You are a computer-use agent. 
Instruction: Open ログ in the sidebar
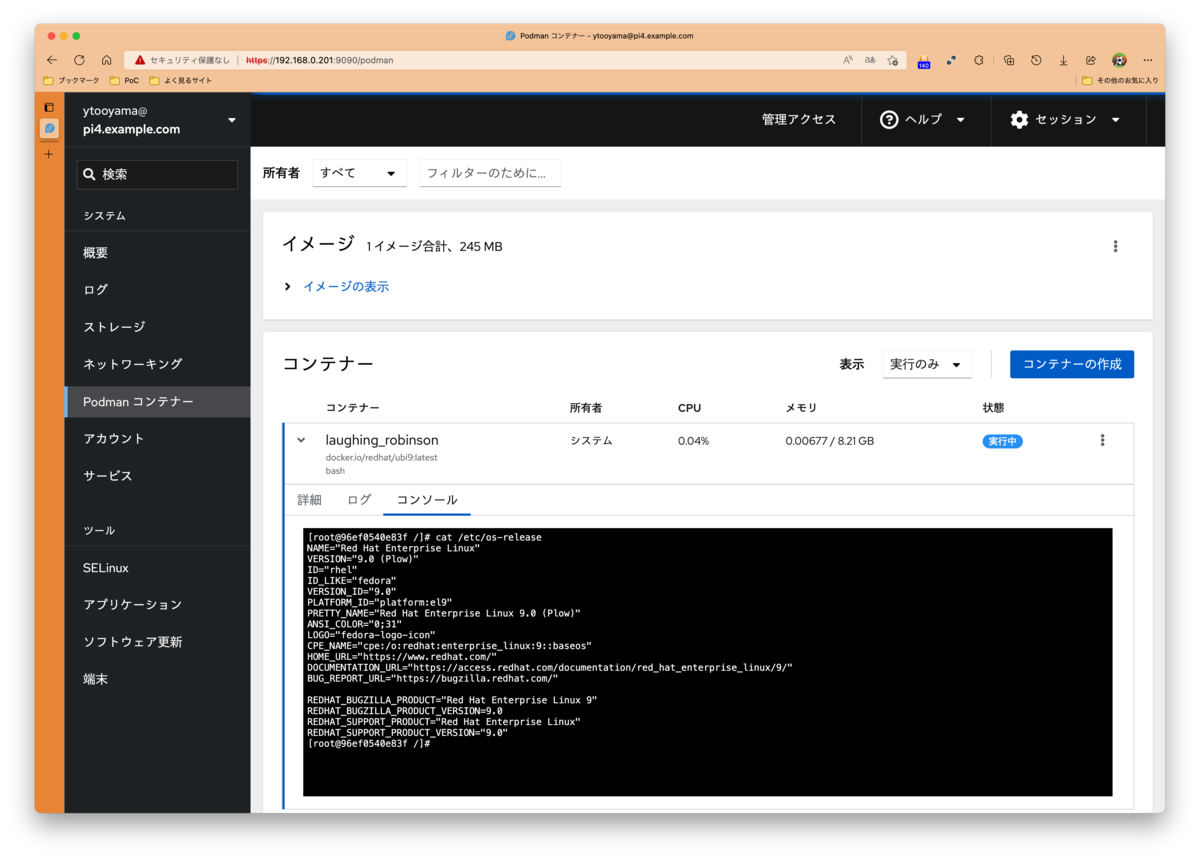pos(158,290)
